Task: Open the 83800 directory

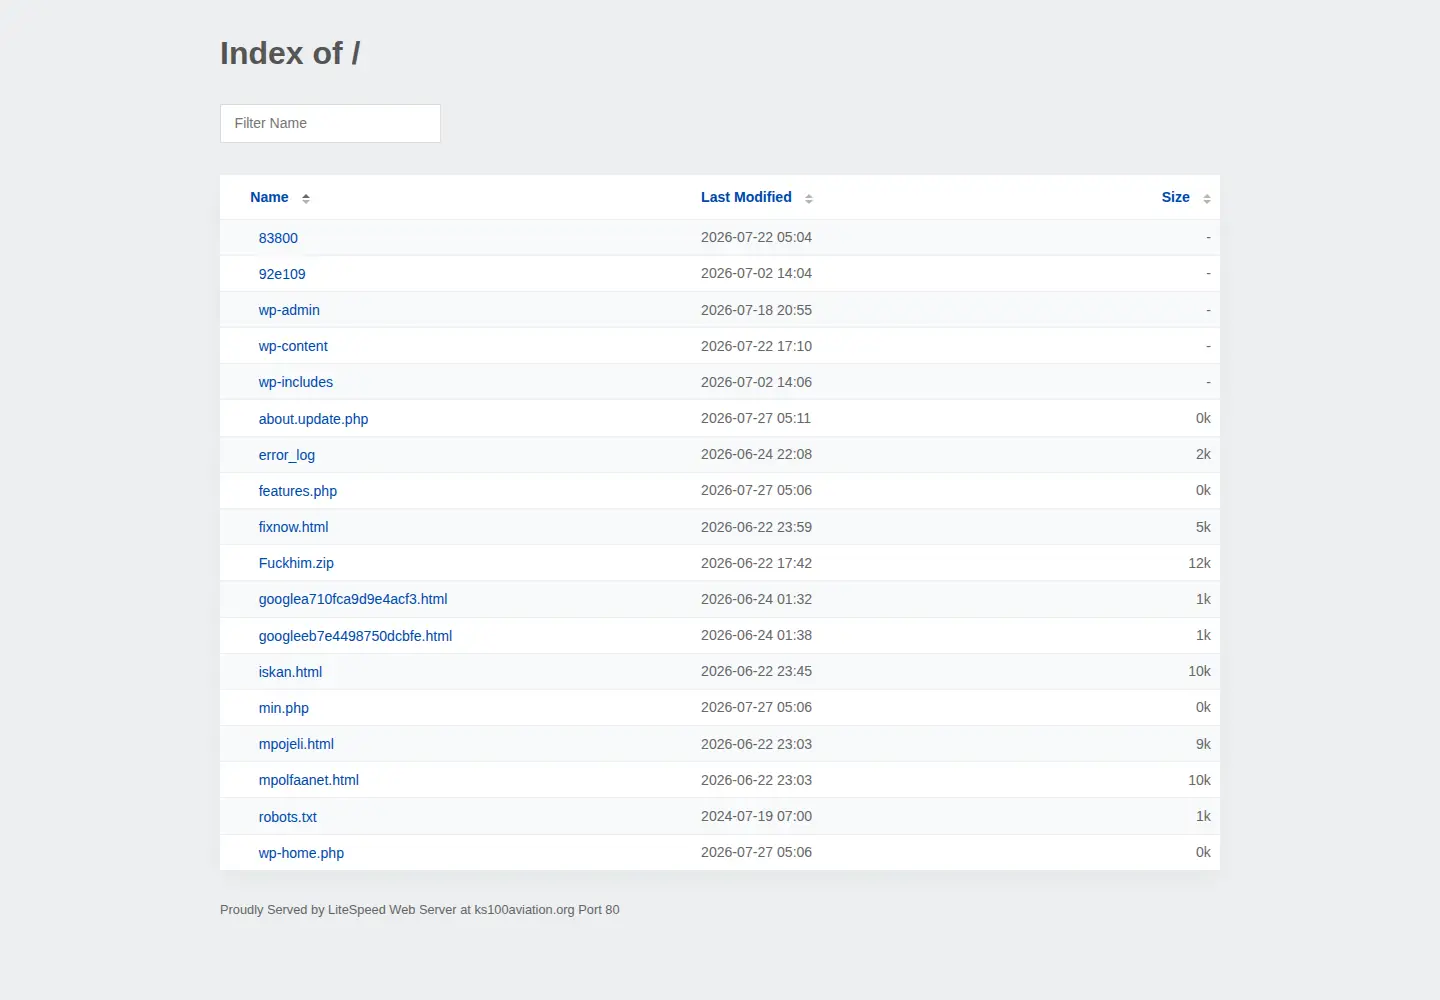Action: tap(278, 238)
